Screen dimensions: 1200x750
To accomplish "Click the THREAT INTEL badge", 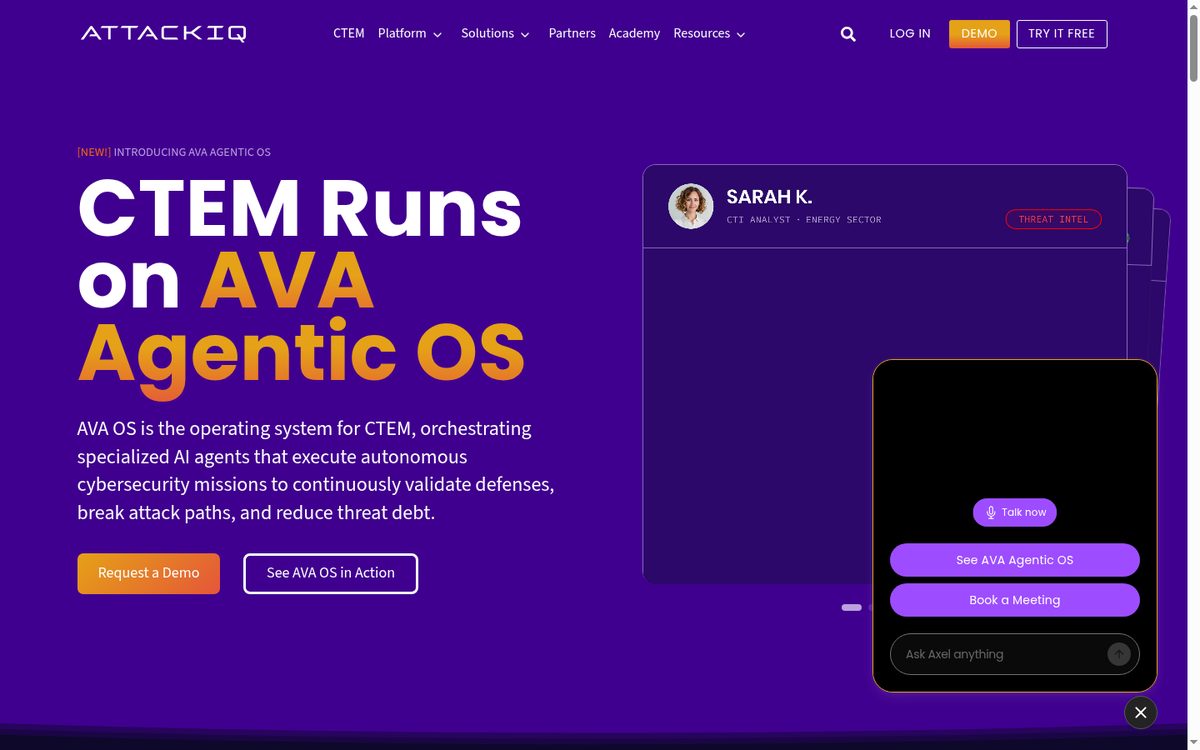I will [x=1053, y=219].
